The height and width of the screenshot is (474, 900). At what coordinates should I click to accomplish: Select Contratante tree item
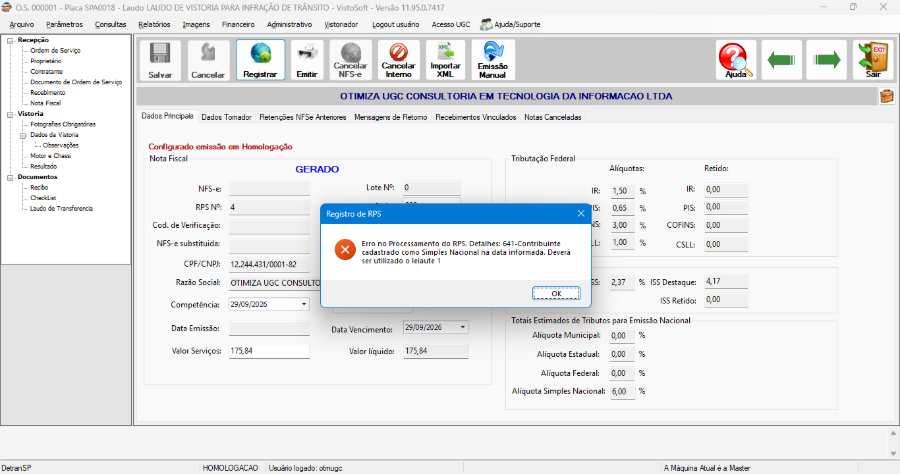click(x=46, y=72)
